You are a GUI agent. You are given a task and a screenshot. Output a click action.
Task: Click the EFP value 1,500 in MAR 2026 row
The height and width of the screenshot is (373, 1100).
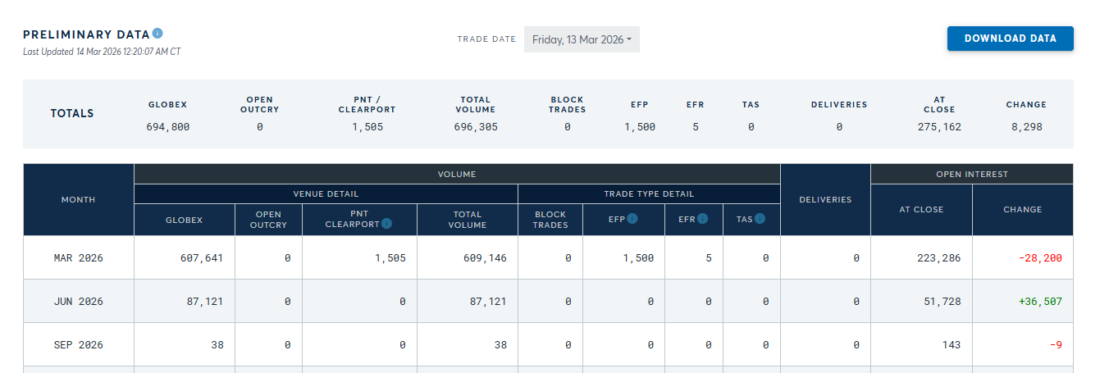638,258
